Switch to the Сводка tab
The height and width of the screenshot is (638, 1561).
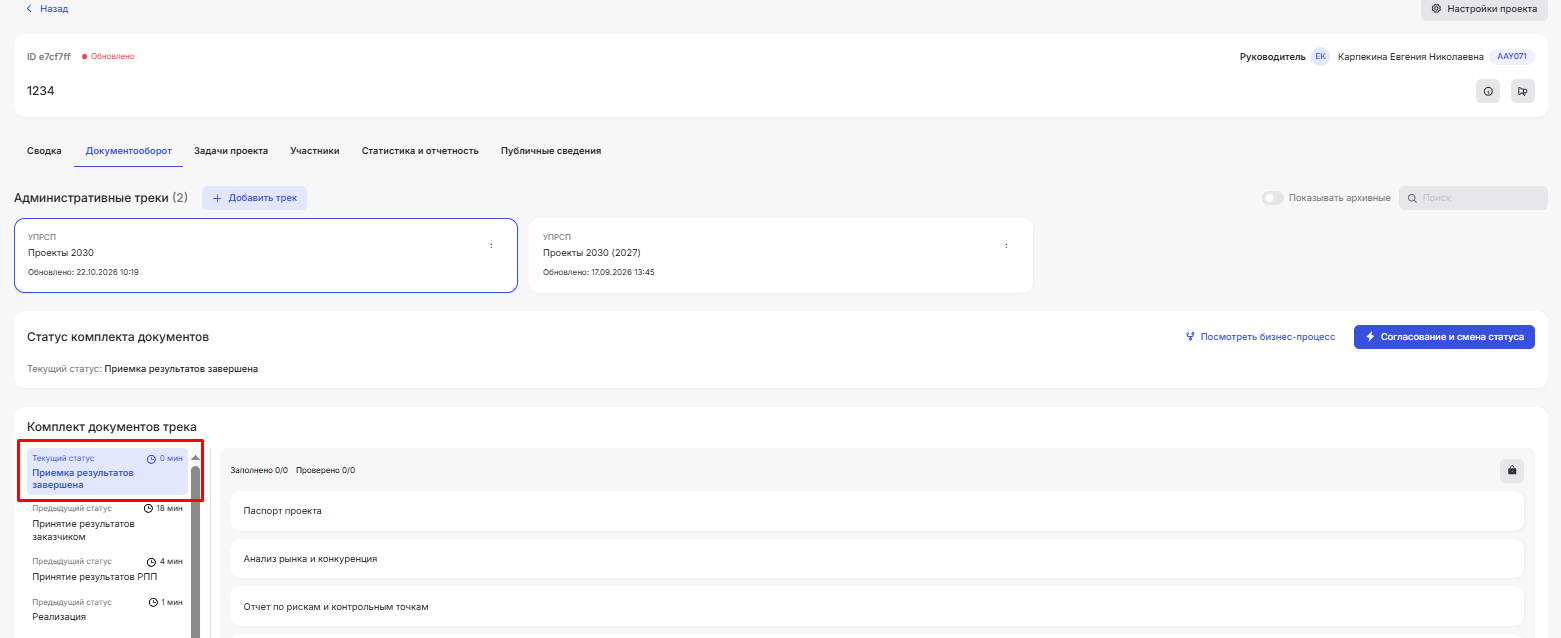(x=45, y=151)
